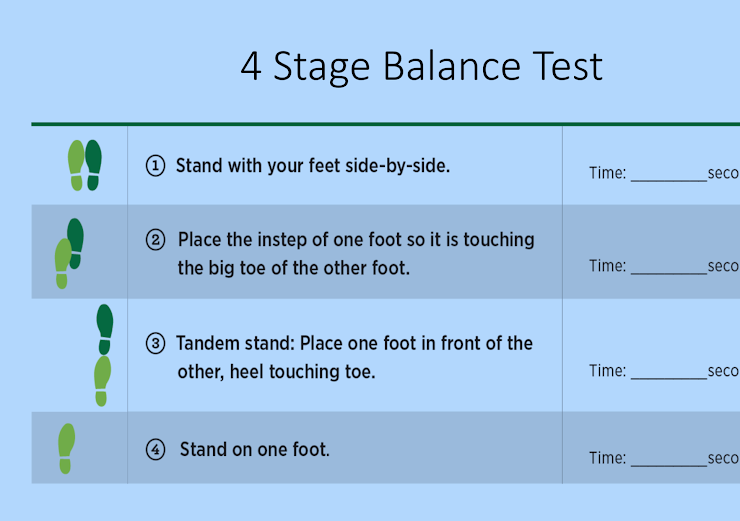
Task: Click the side-by-side feet icon
Action: coord(85,165)
